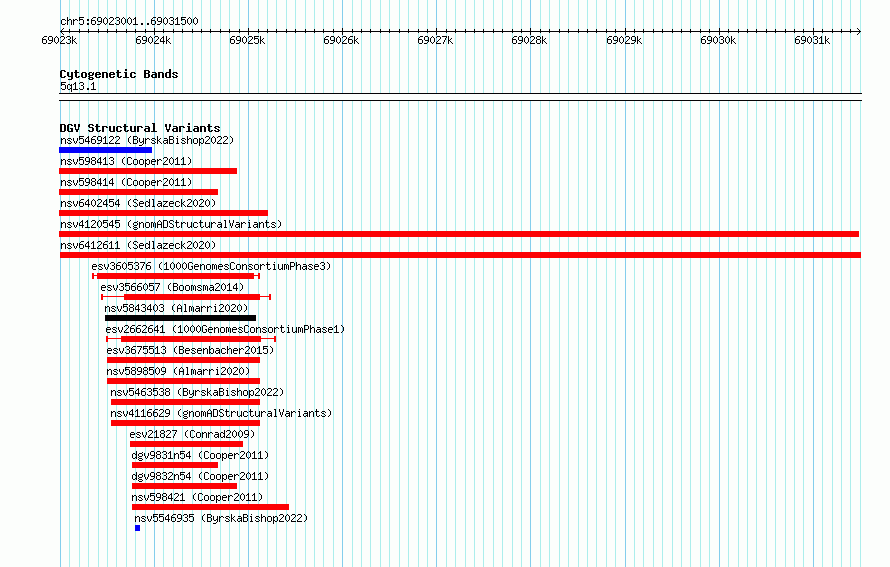Image resolution: width=890 pixels, height=567 pixels.
Task: Open nsv4116629 (gnomADStructuralVariants) label
Action: 221,413
